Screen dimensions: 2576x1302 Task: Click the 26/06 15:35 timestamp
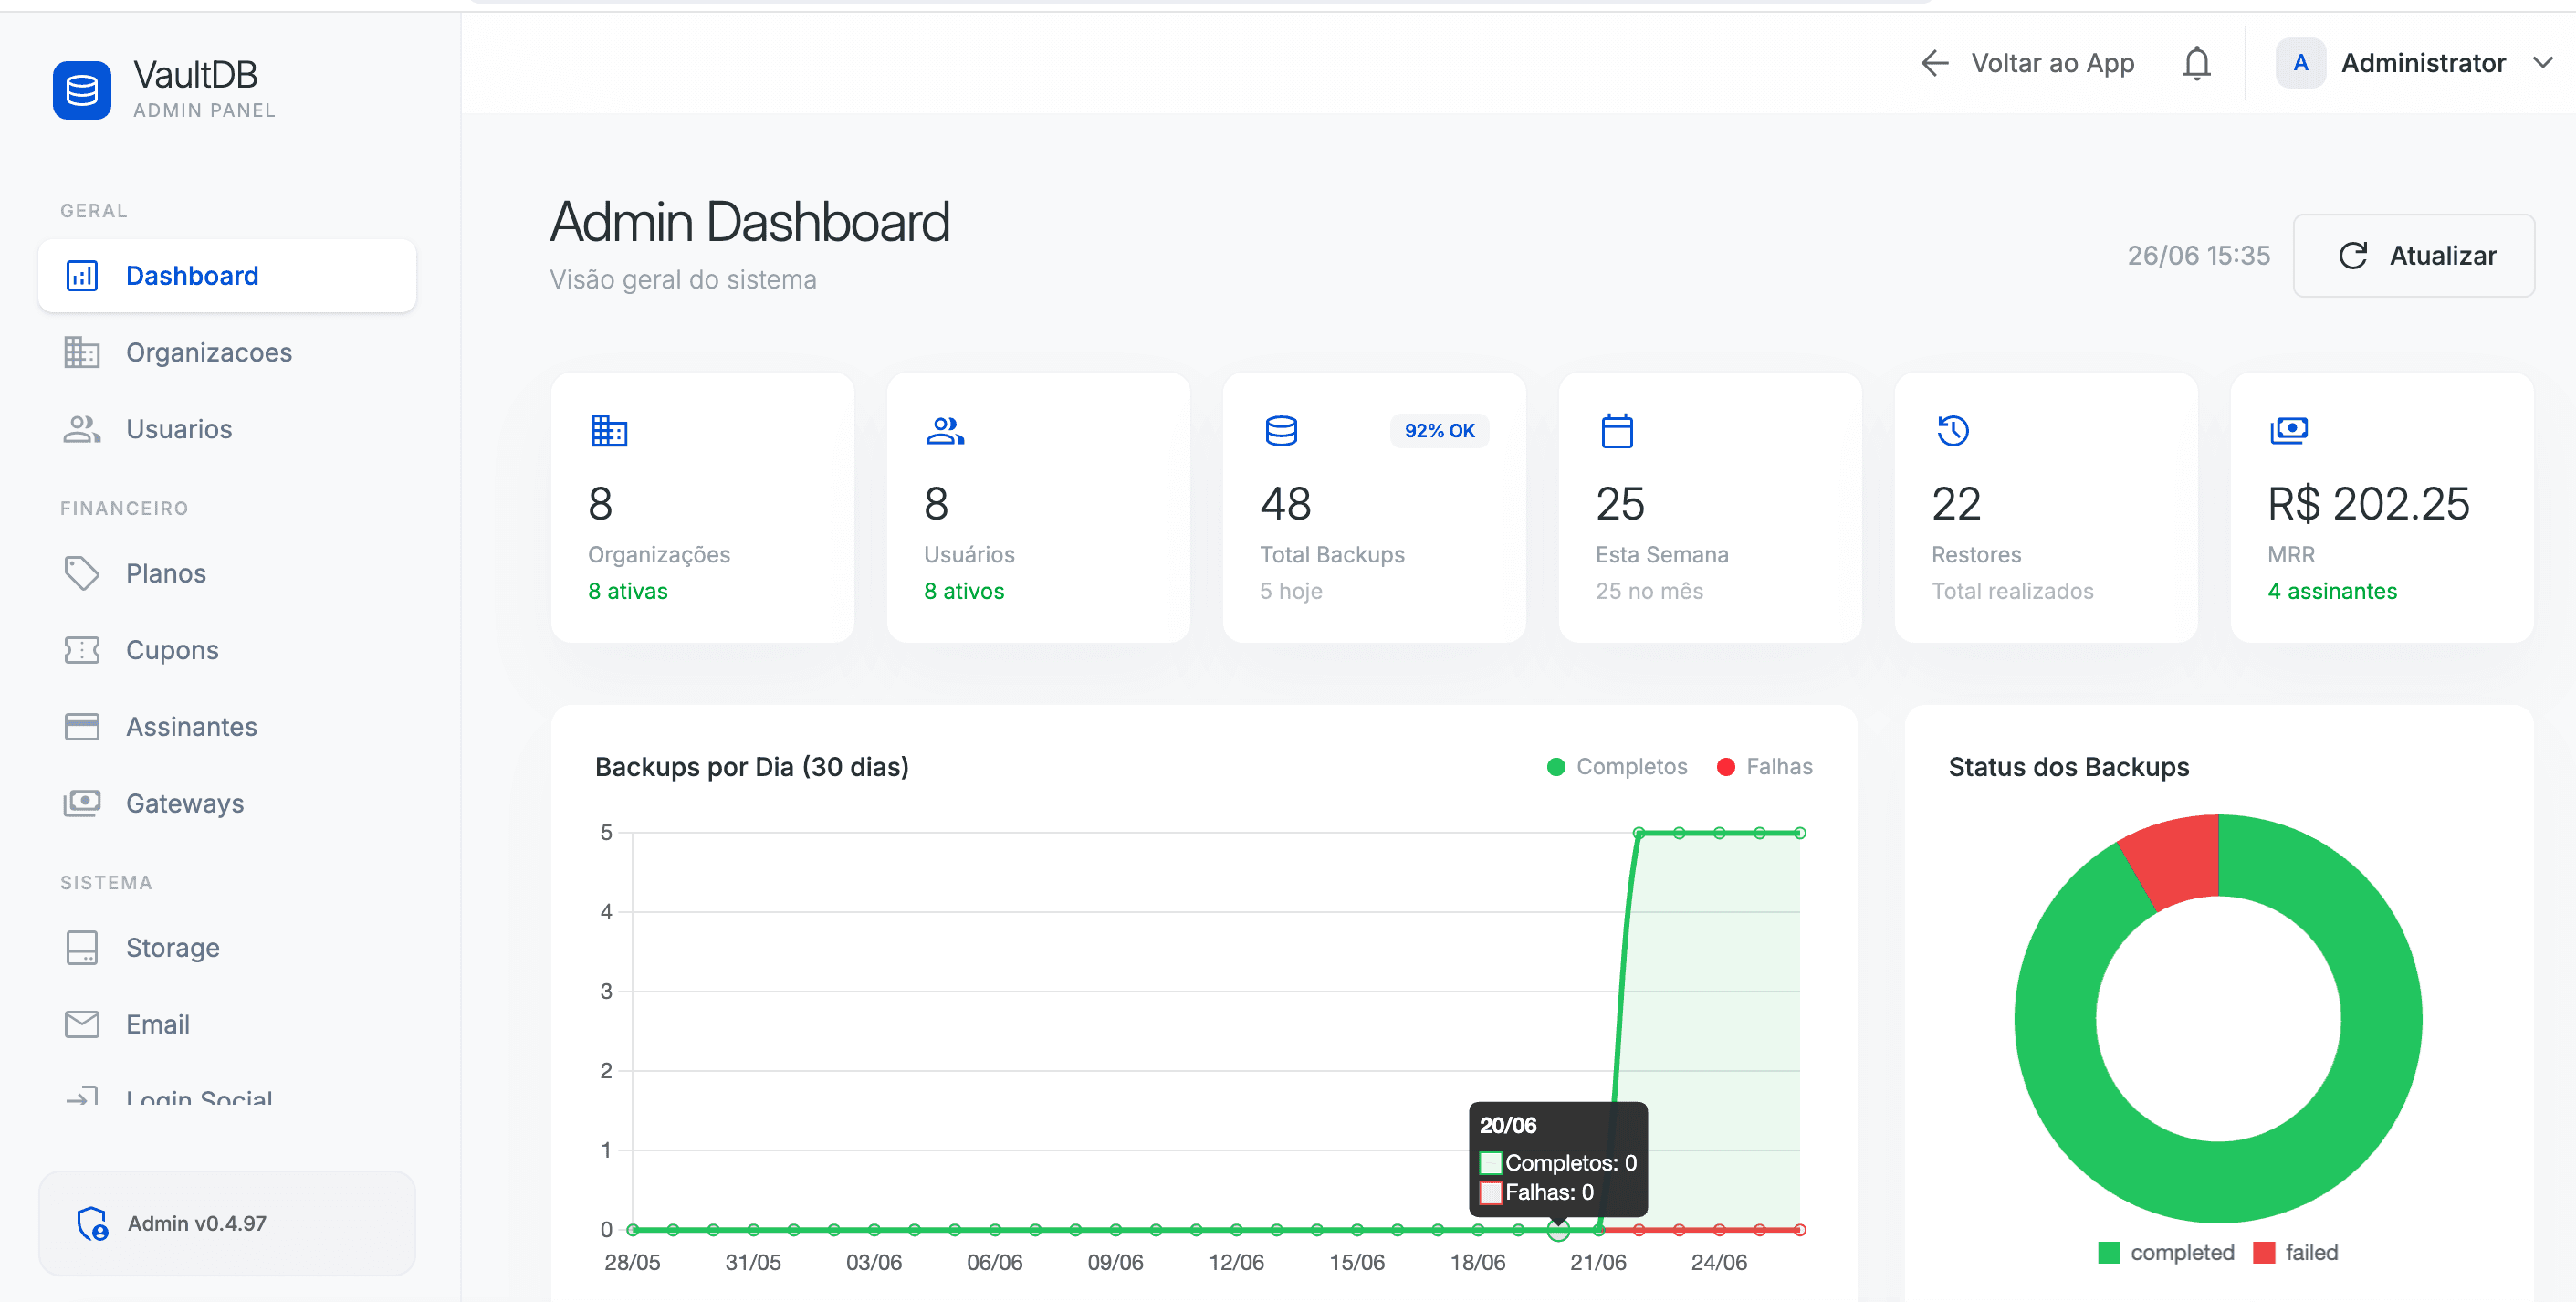click(x=2198, y=255)
